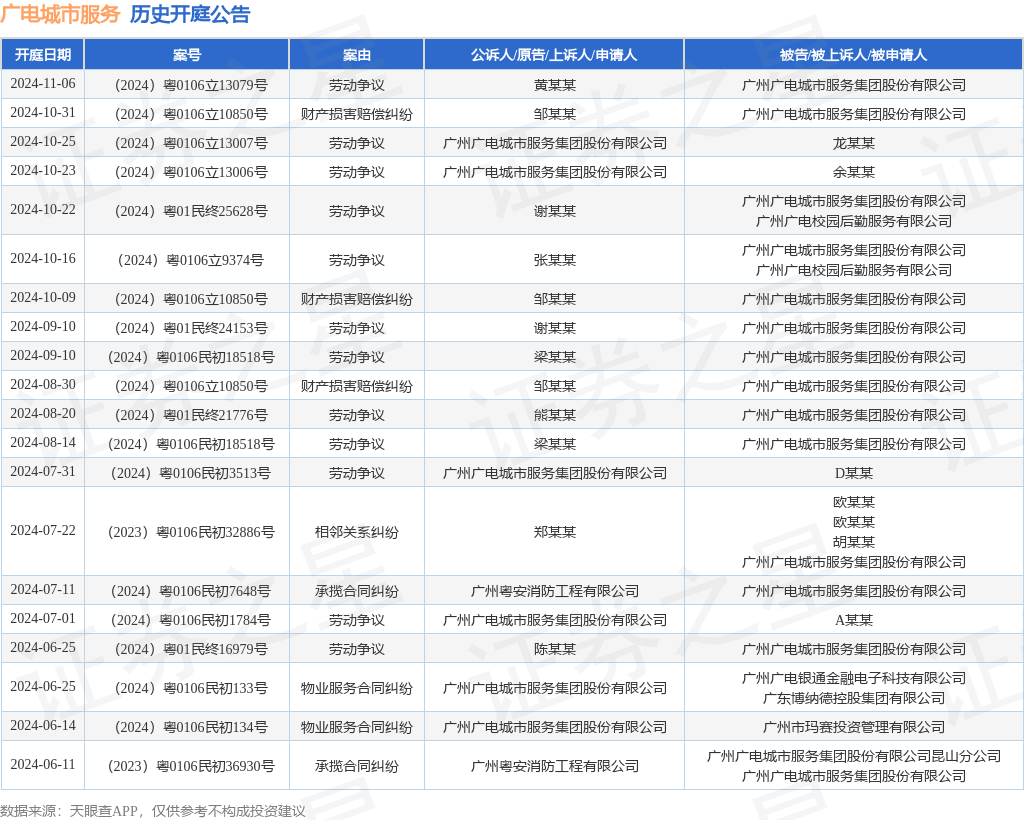This screenshot has height=820, width=1024.
Task: Click the date cell 2024-06-11
Action: click(x=42, y=765)
